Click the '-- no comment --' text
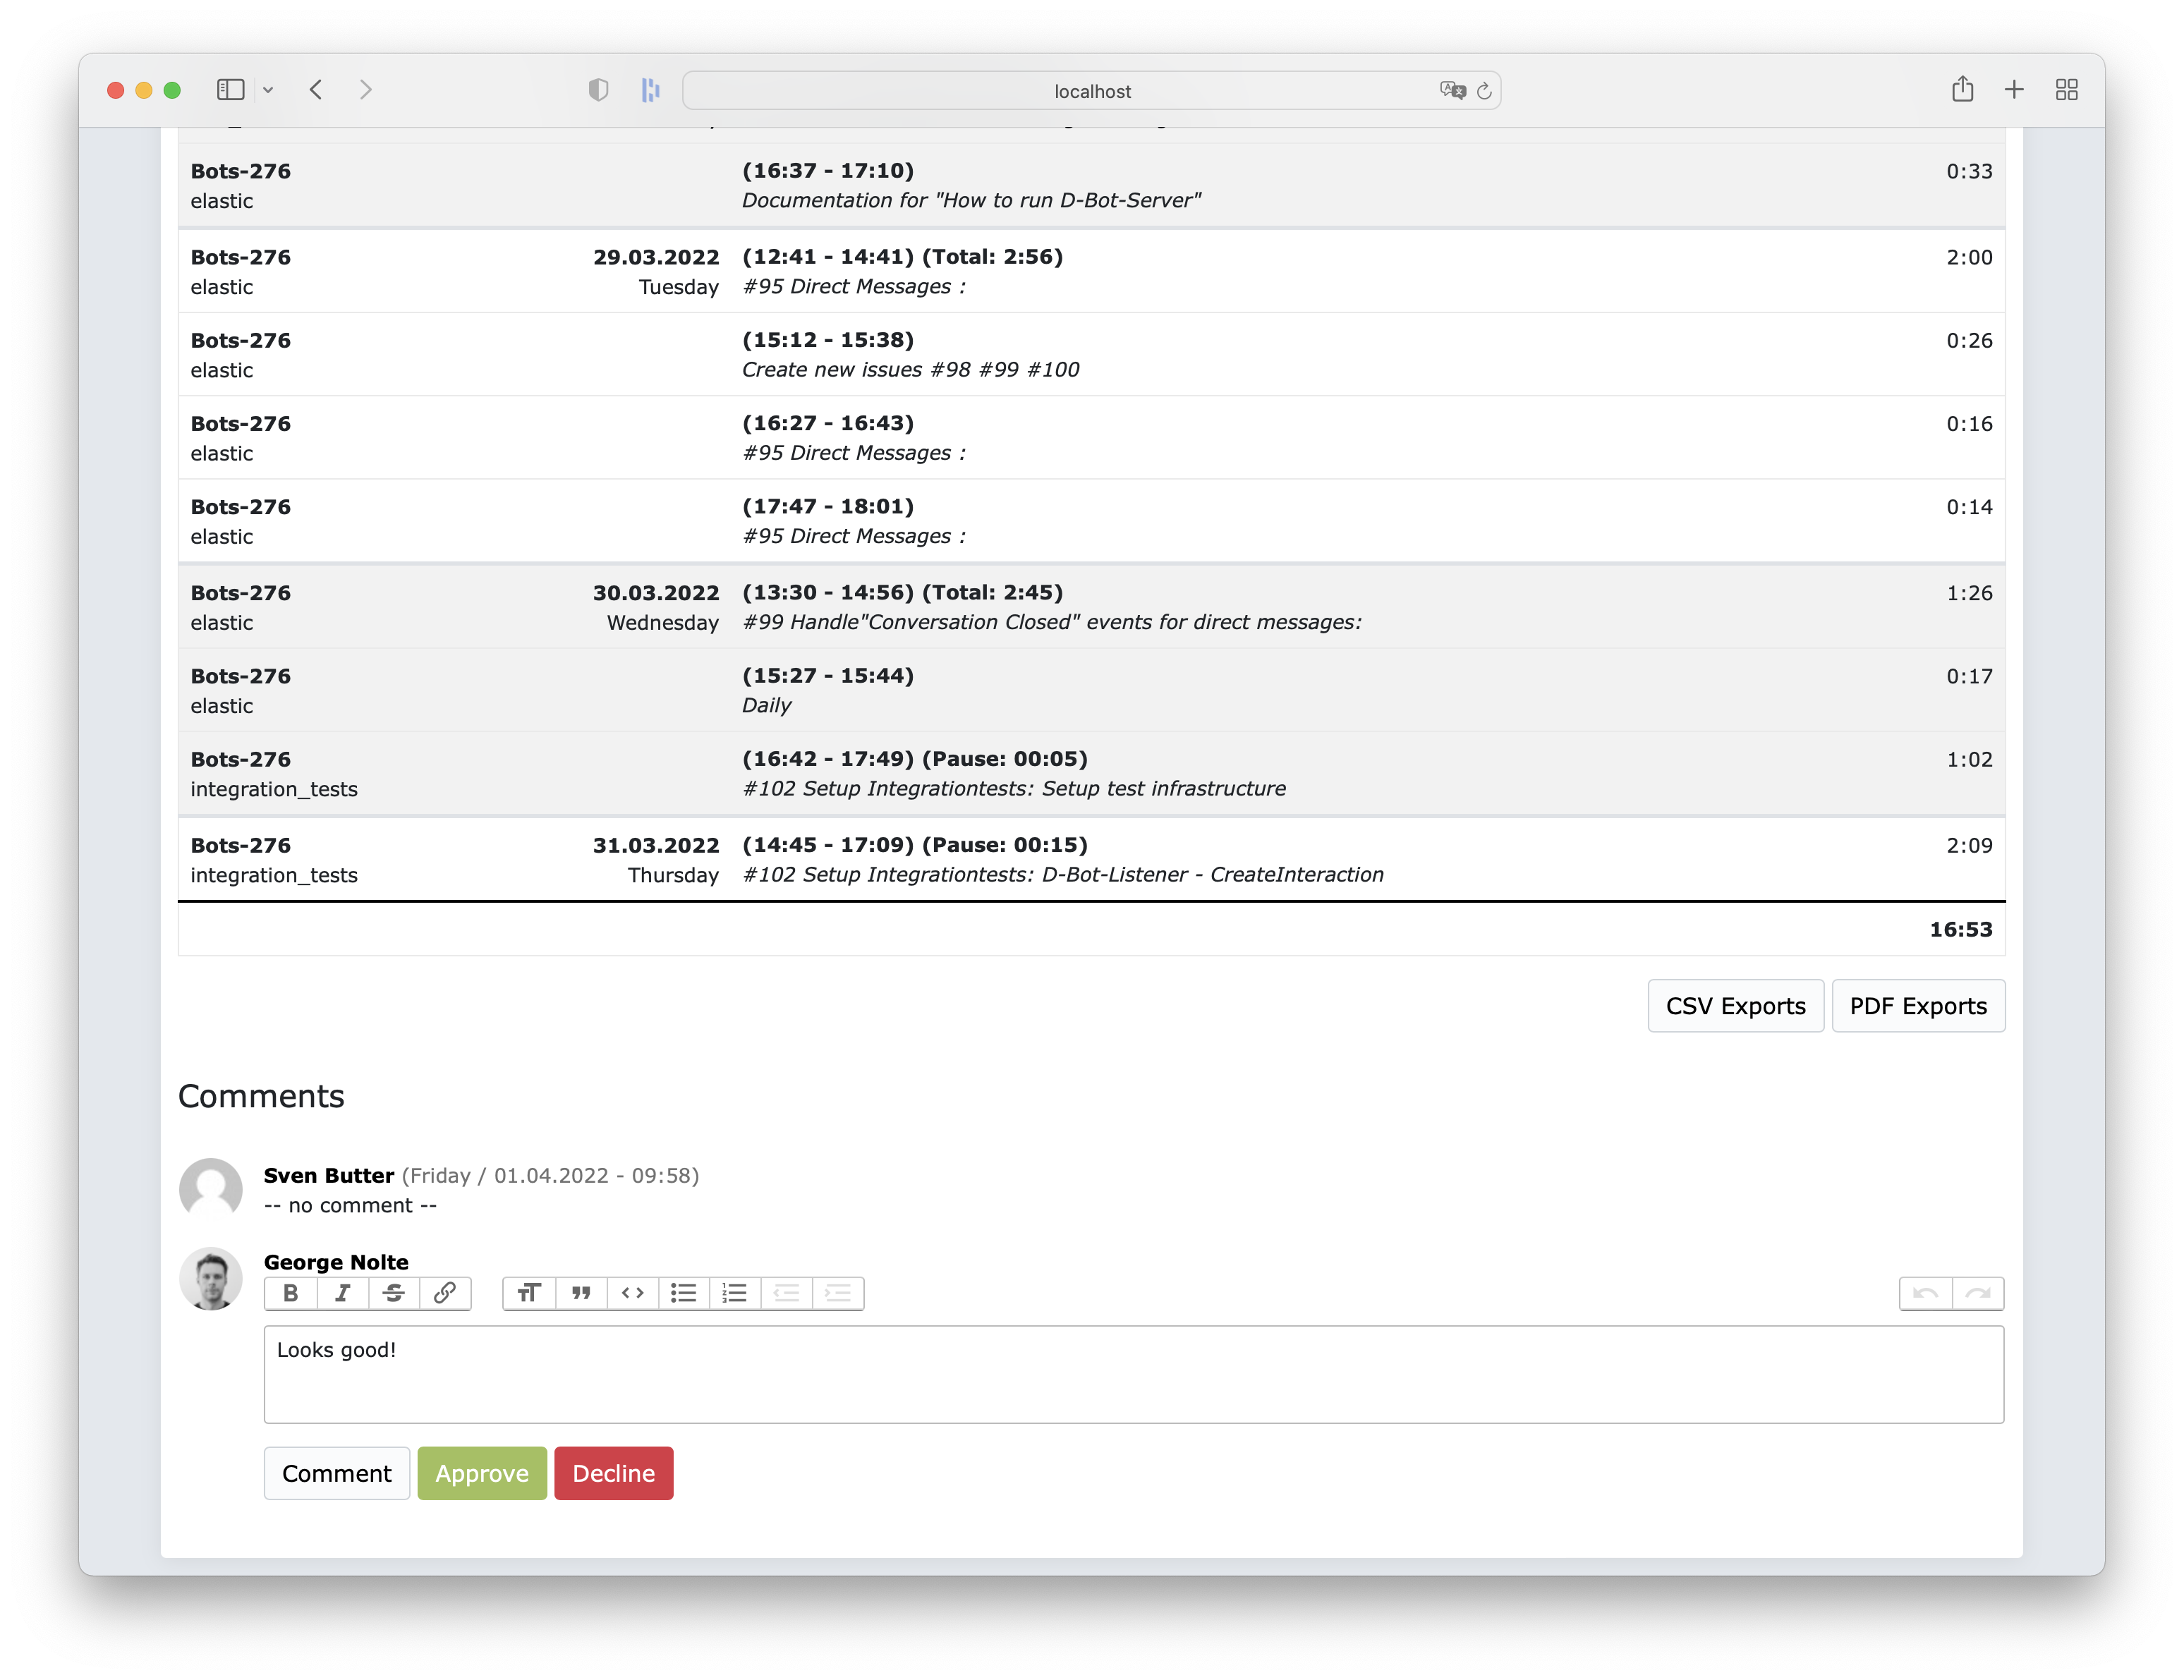2184x1680 pixels. (350, 1206)
